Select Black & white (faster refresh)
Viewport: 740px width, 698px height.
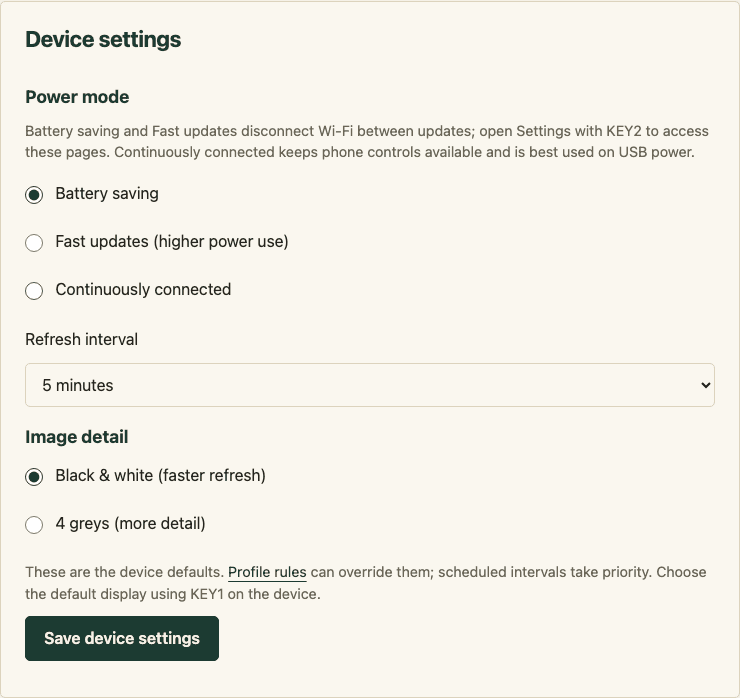pyautogui.click(x=34, y=476)
